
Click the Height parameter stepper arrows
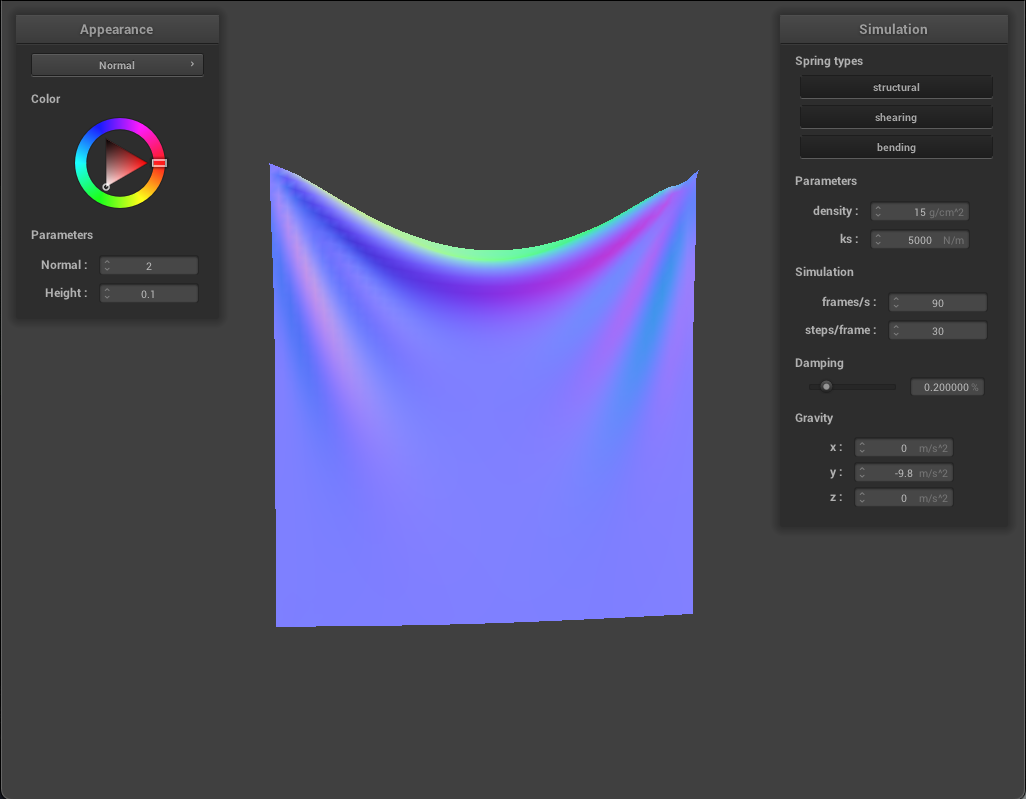[x=107, y=294]
